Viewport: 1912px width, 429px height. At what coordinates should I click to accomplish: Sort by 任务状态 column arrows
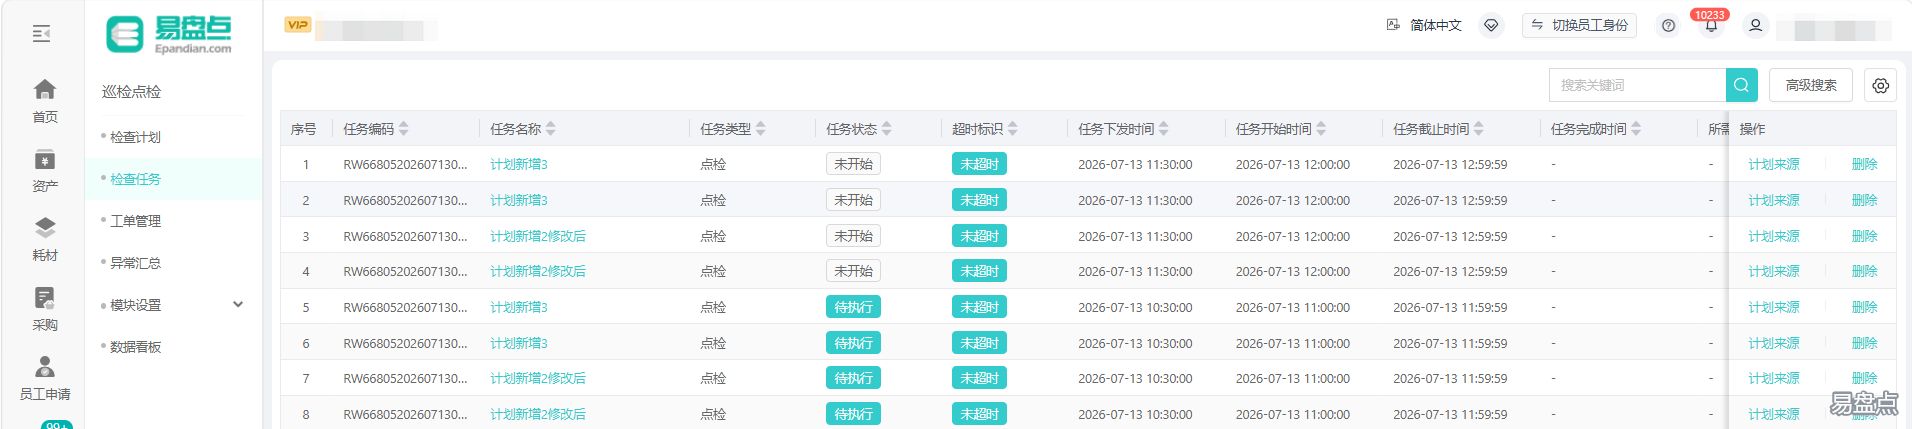(x=886, y=129)
